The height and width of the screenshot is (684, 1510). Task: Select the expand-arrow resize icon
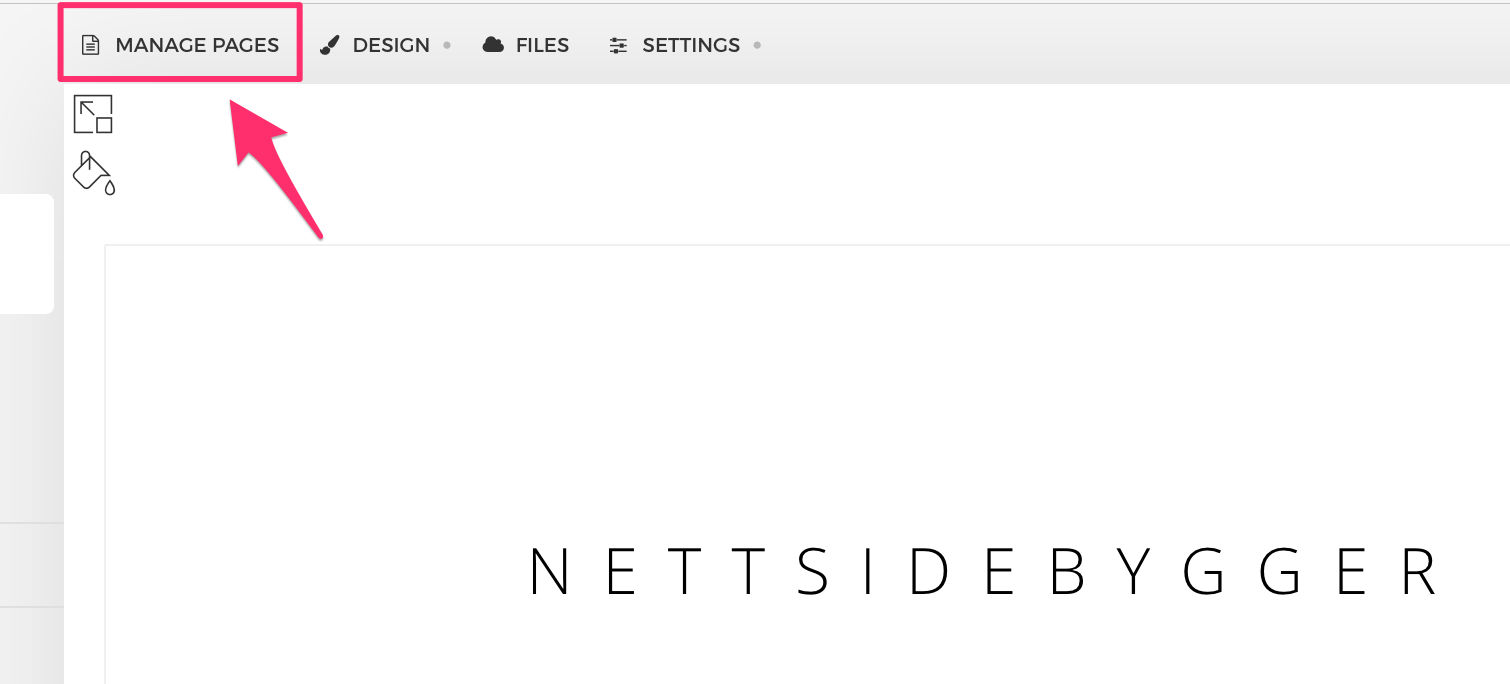point(93,114)
